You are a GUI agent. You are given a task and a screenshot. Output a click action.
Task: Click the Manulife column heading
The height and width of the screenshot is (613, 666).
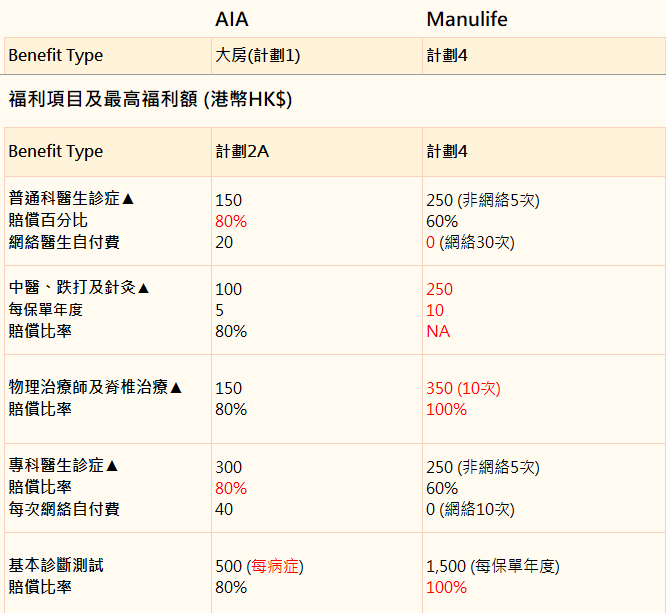coord(467,20)
